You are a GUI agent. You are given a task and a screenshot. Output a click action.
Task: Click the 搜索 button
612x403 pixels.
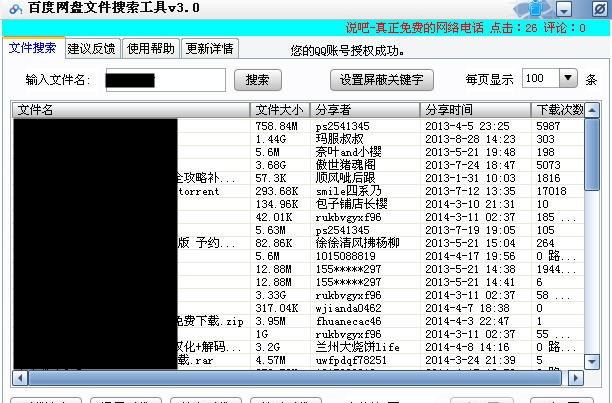pyautogui.click(x=258, y=80)
